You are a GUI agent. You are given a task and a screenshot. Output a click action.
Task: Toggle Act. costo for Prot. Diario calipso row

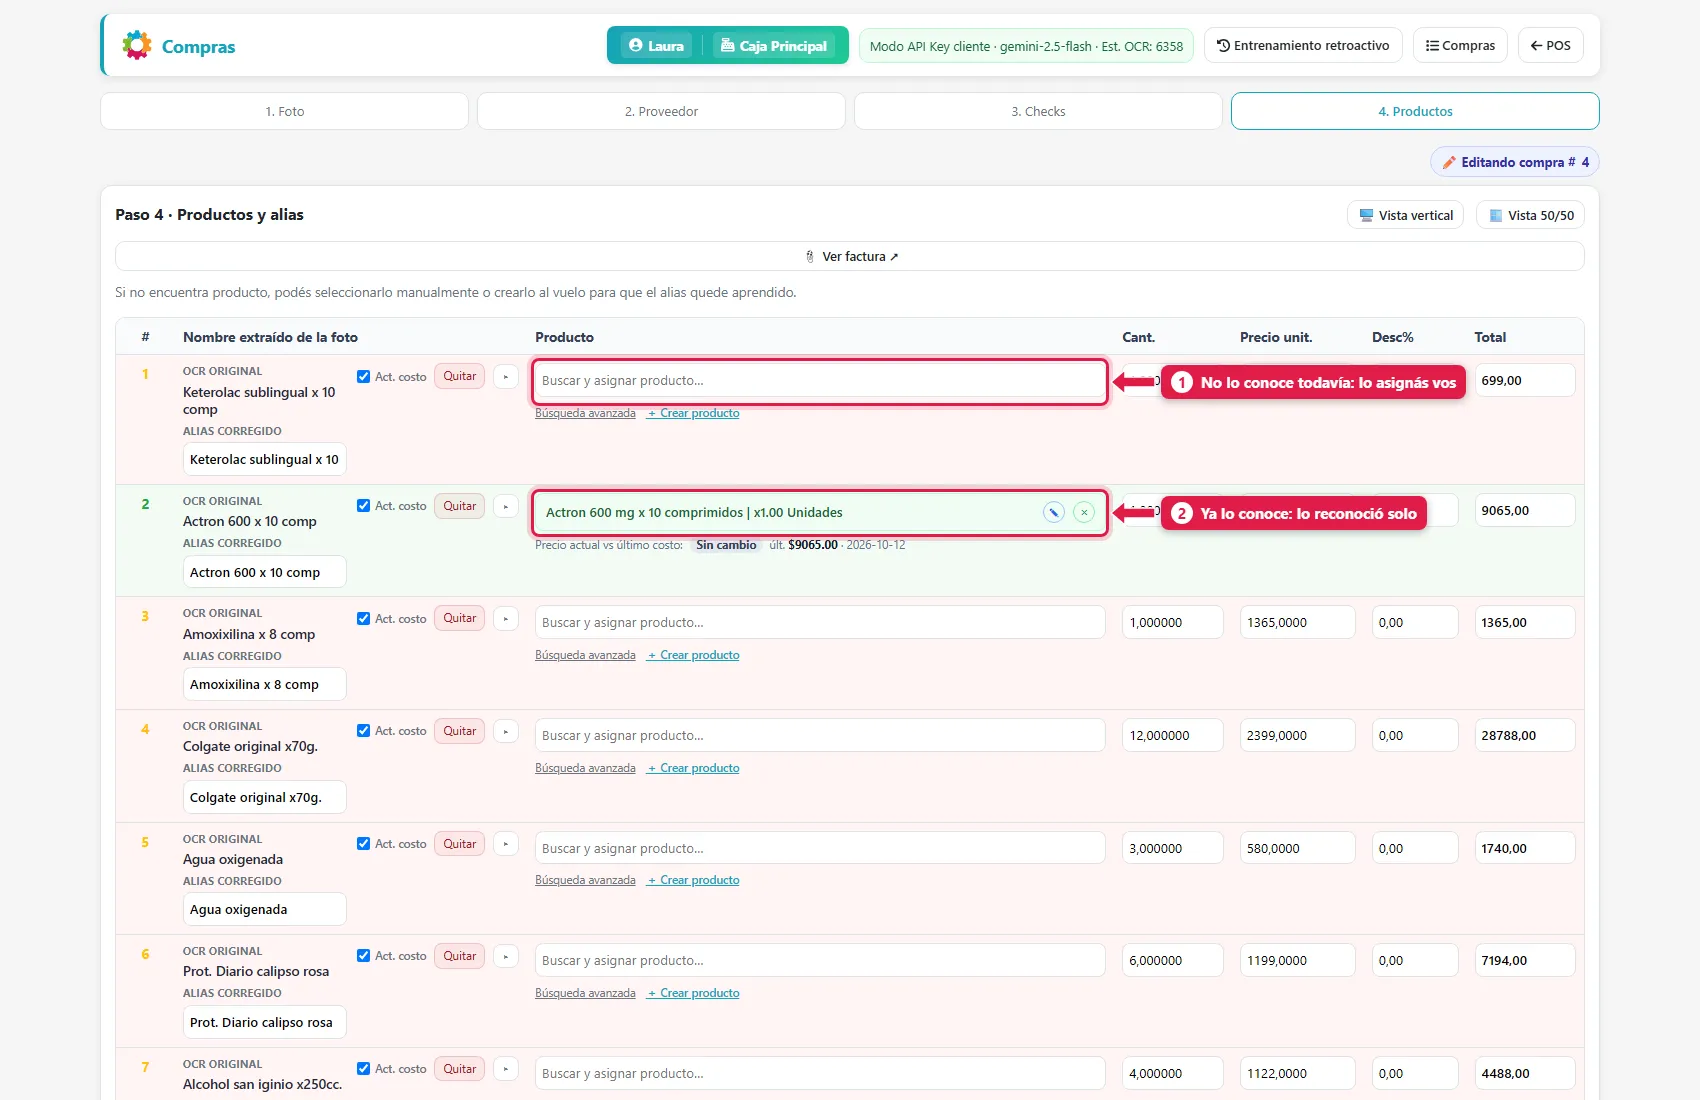click(363, 956)
